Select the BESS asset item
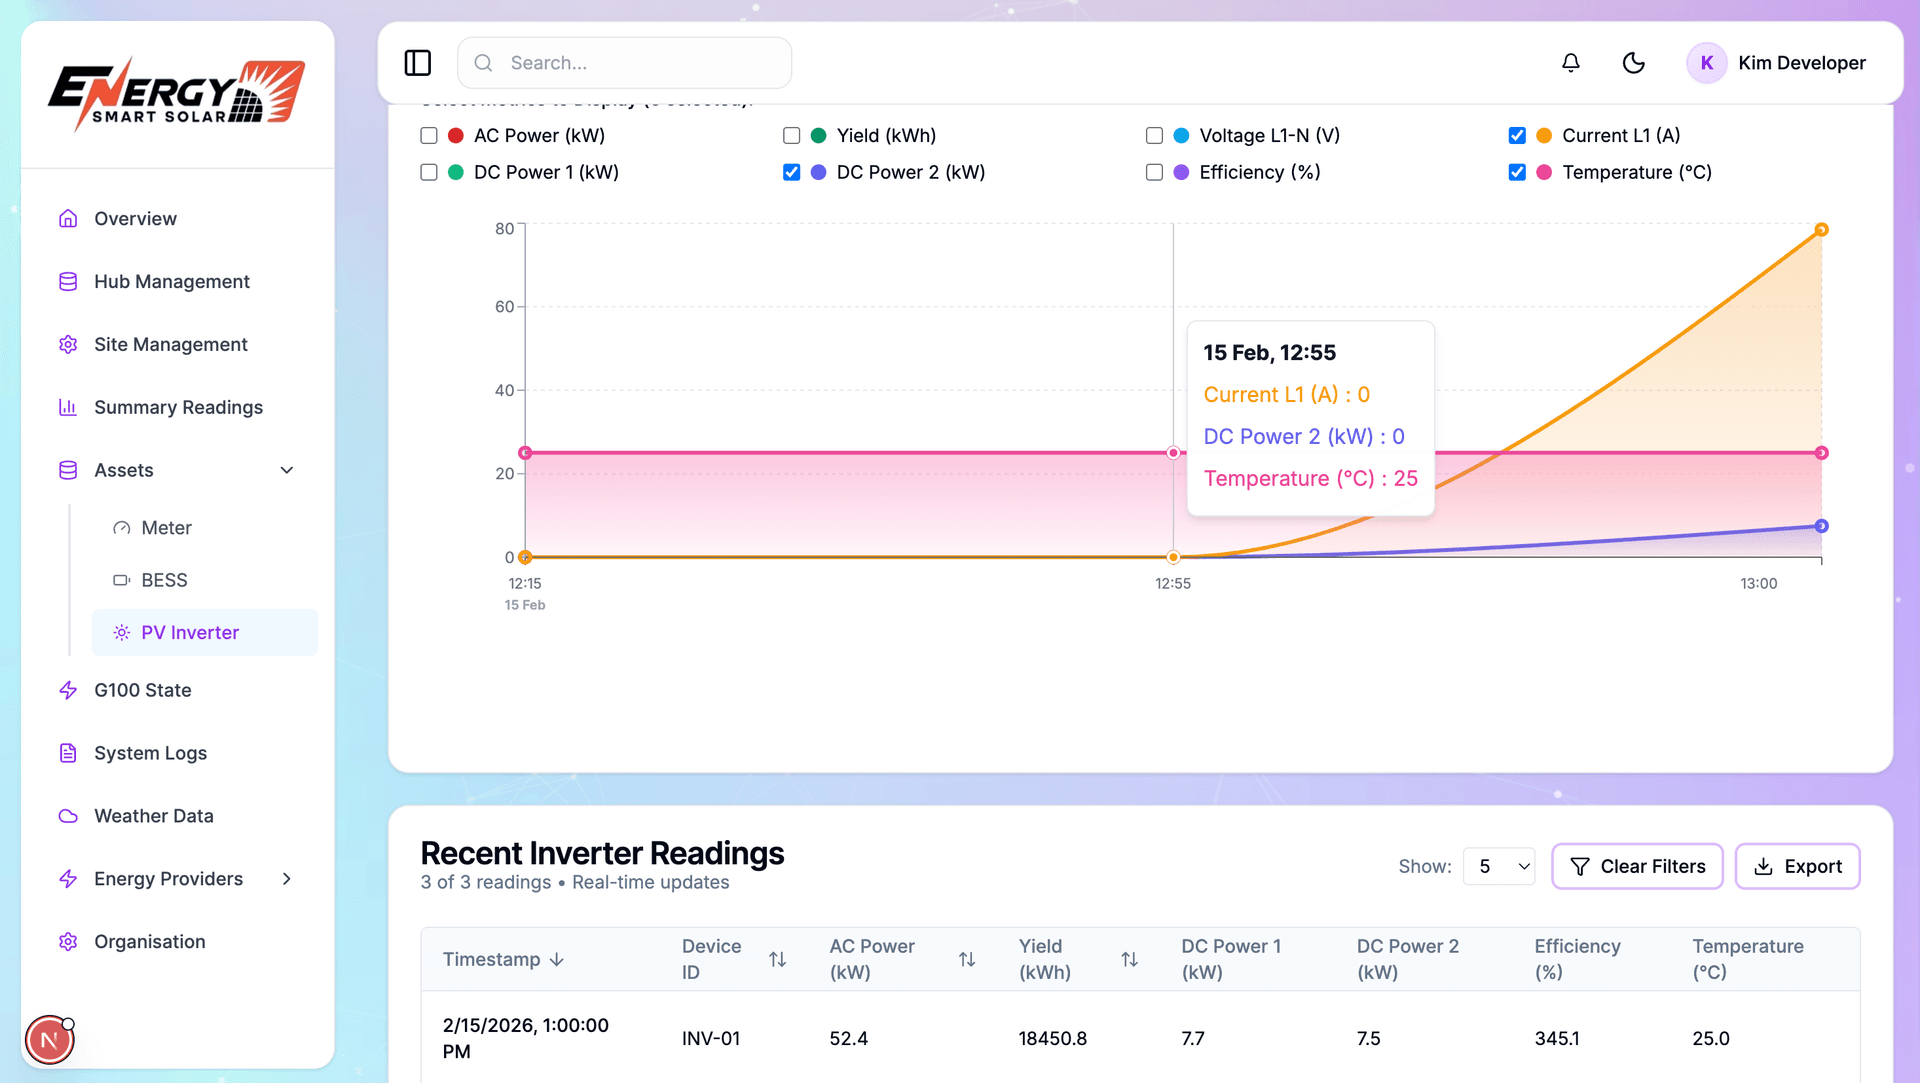This screenshot has width=1920, height=1083. point(164,580)
